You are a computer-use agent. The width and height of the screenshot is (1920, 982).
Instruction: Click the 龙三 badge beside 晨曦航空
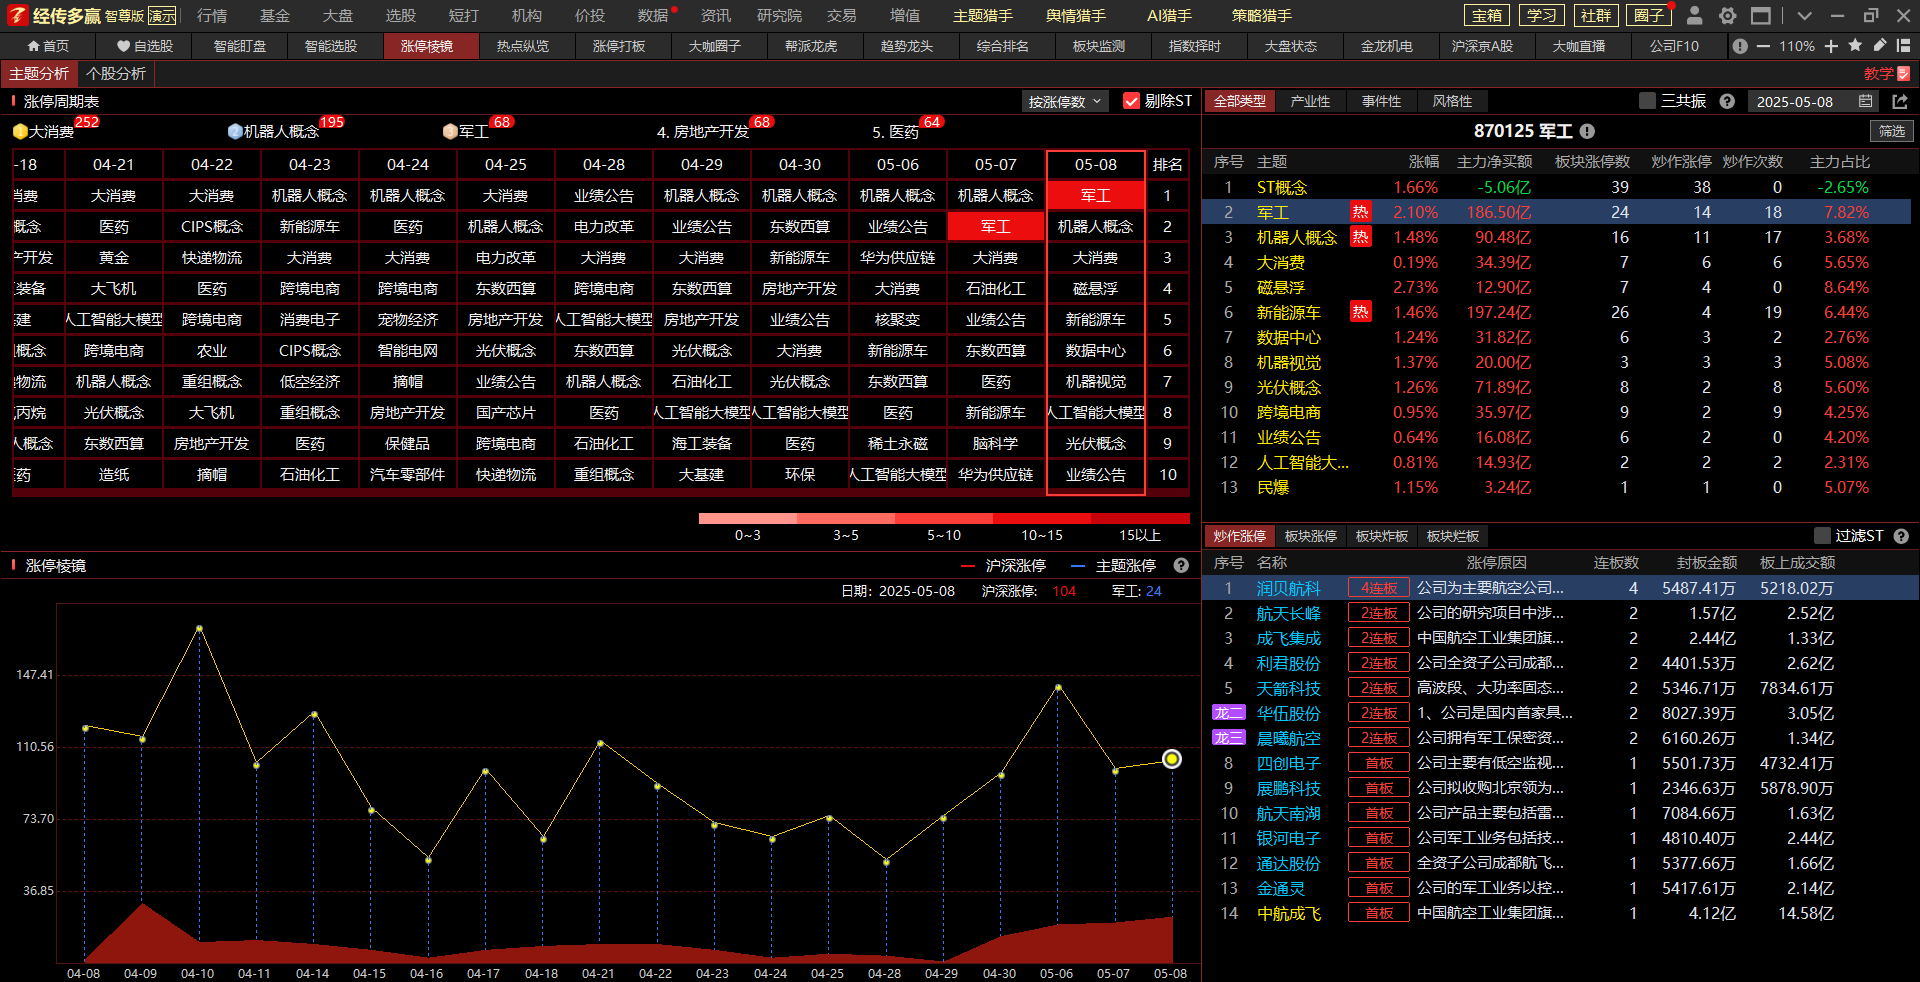tap(1229, 738)
